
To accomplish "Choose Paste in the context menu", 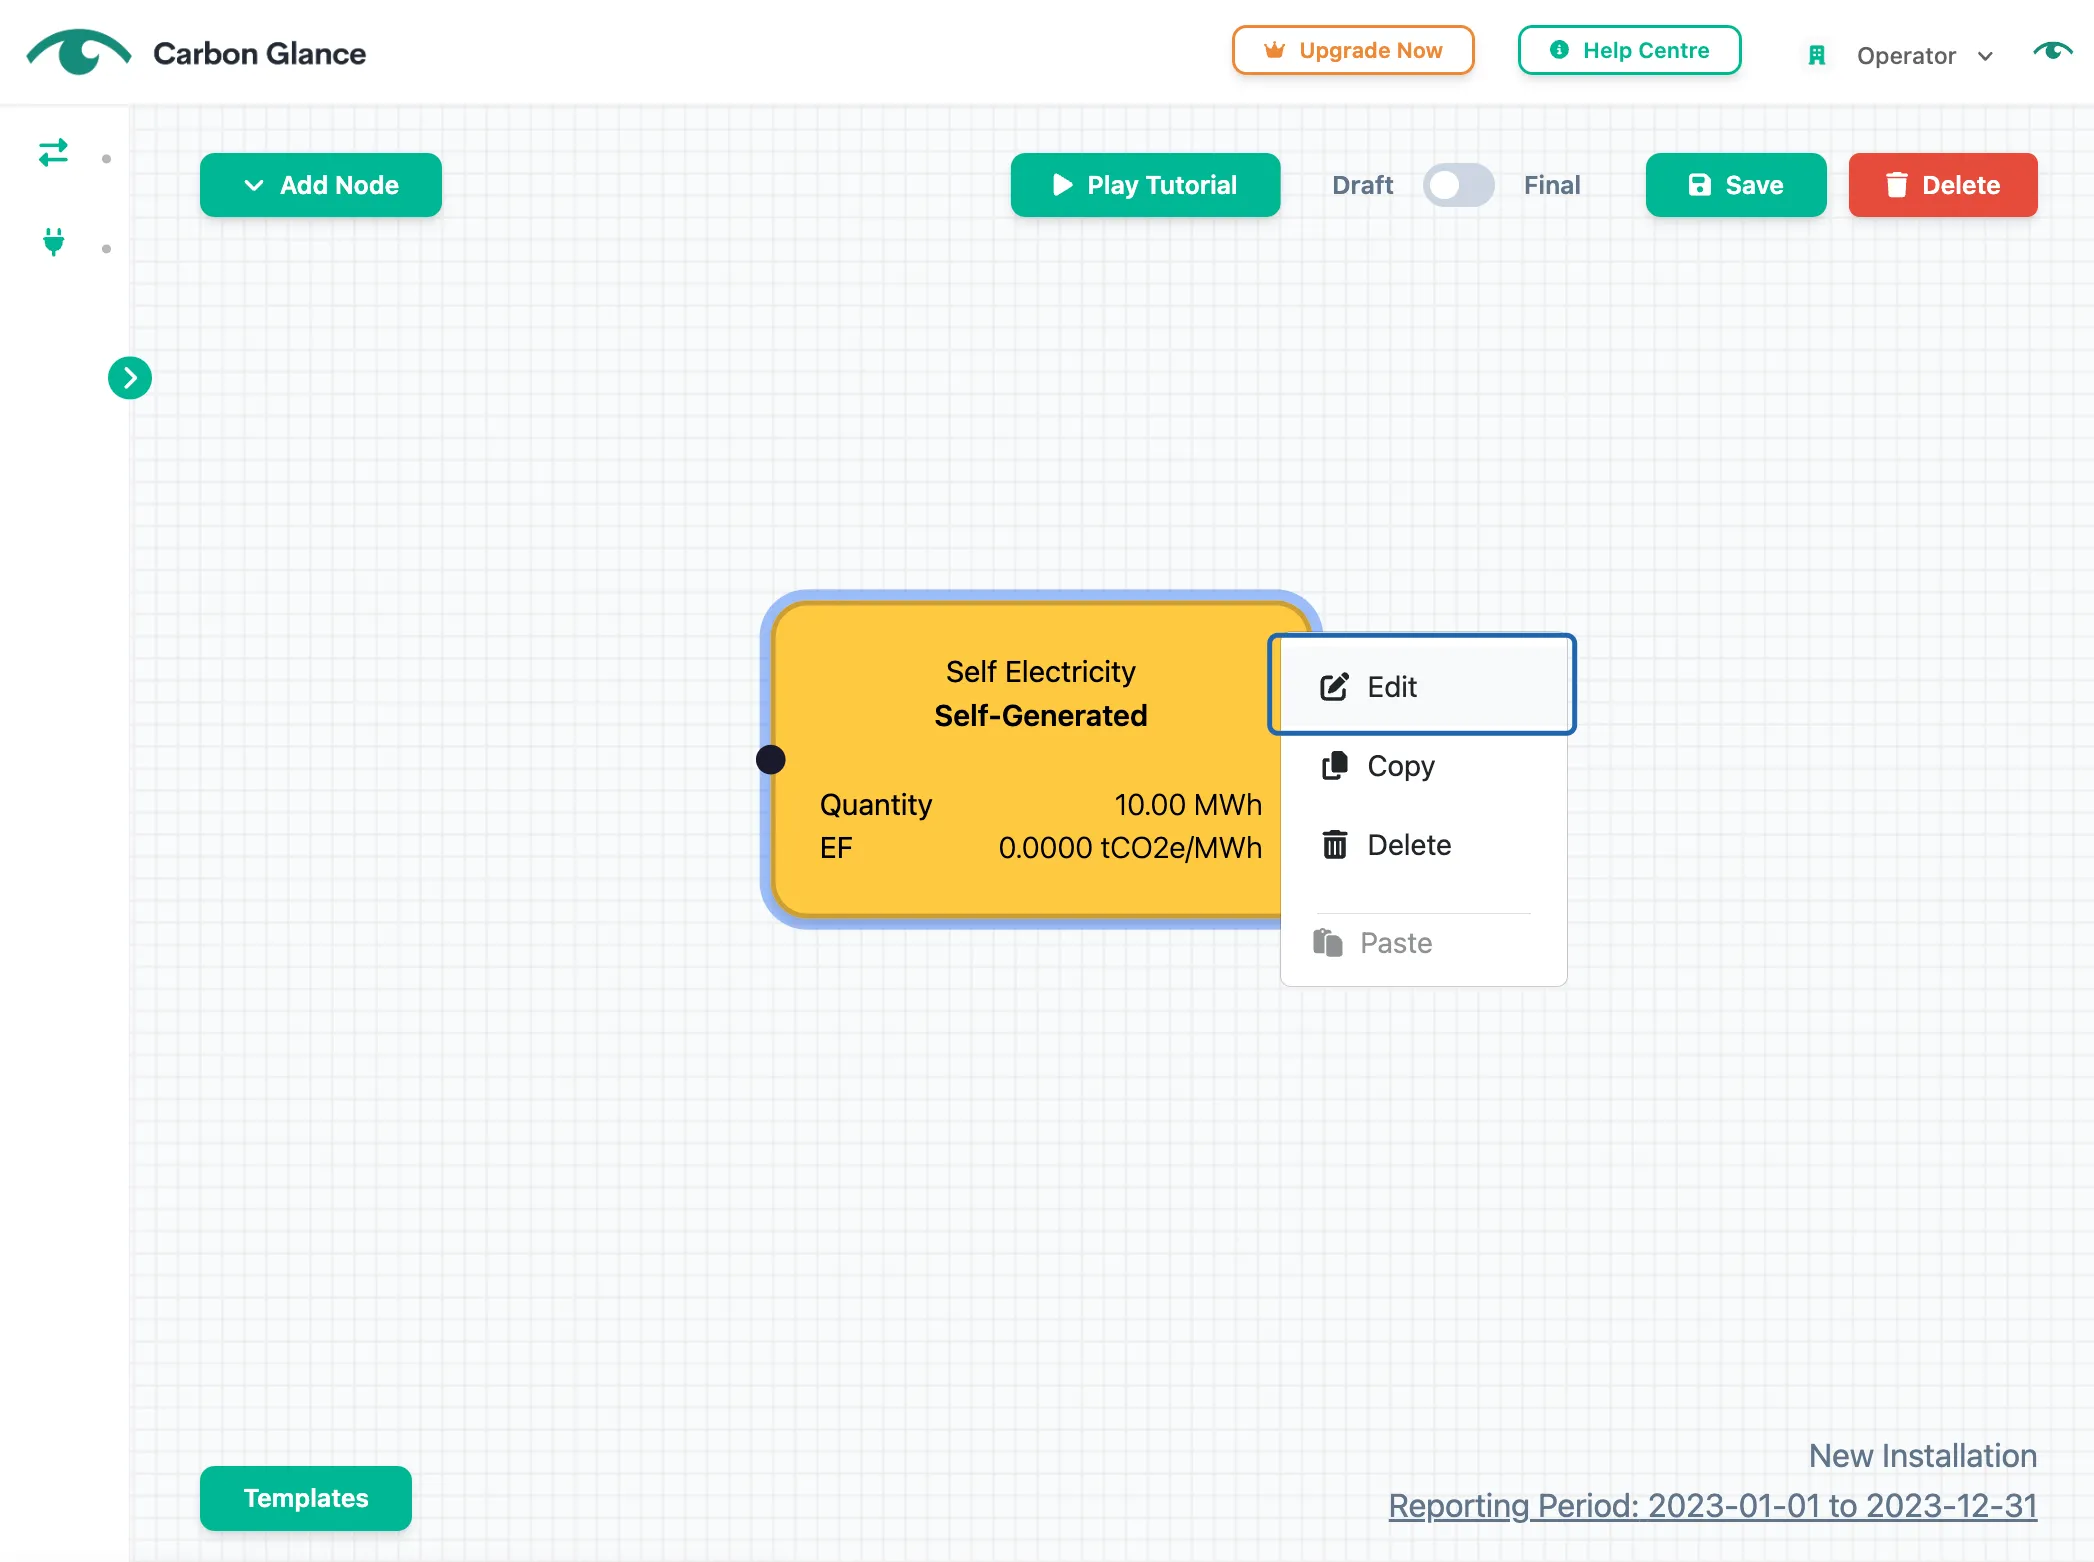I will click(x=1423, y=943).
